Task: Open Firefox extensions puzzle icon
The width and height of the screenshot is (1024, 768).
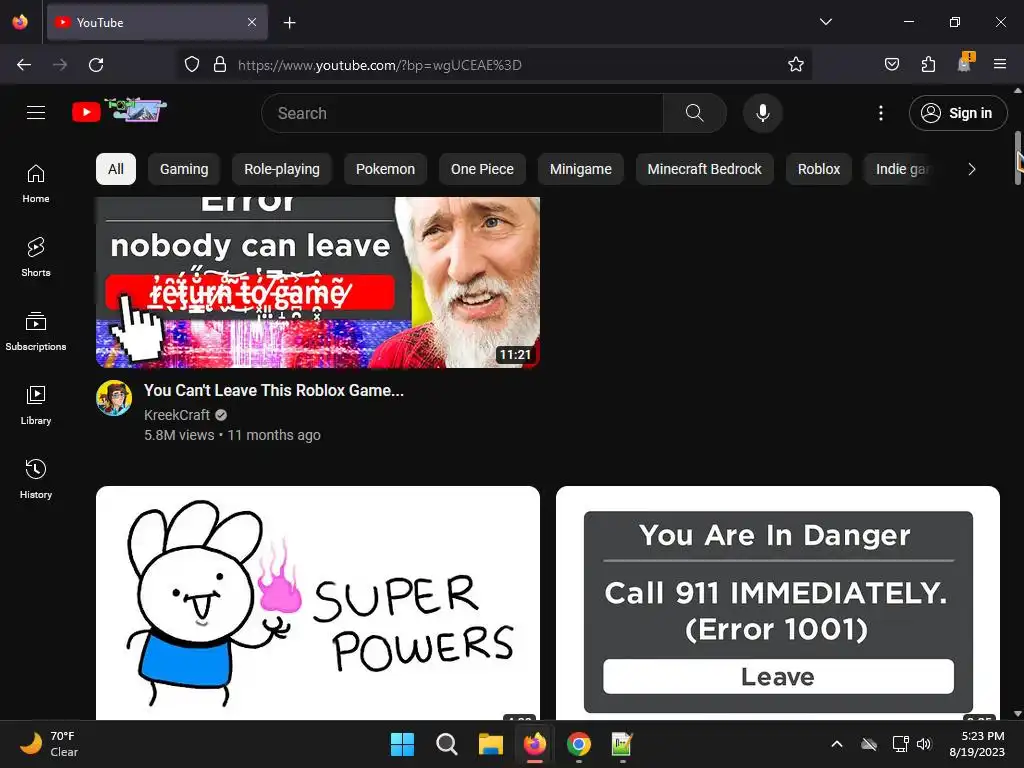Action: [x=928, y=65]
